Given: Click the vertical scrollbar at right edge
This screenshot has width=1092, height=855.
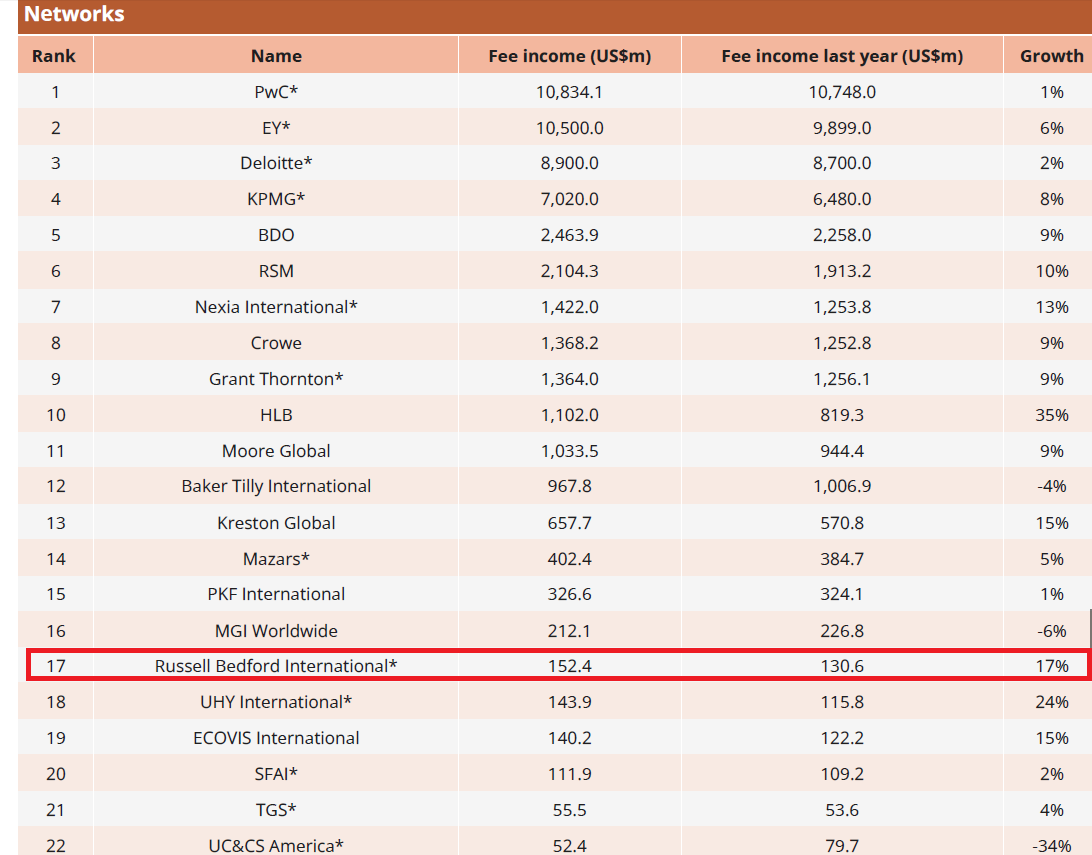Looking at the screenshot, I should [1090, 628].
